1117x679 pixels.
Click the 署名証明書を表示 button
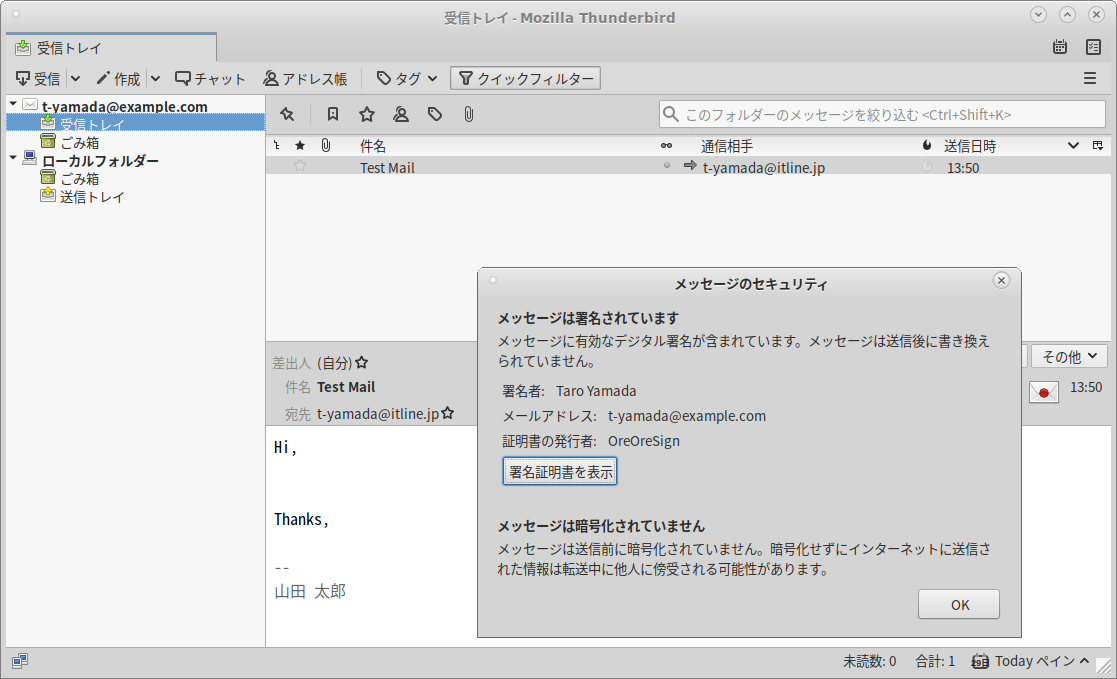(x=560, y=472)
